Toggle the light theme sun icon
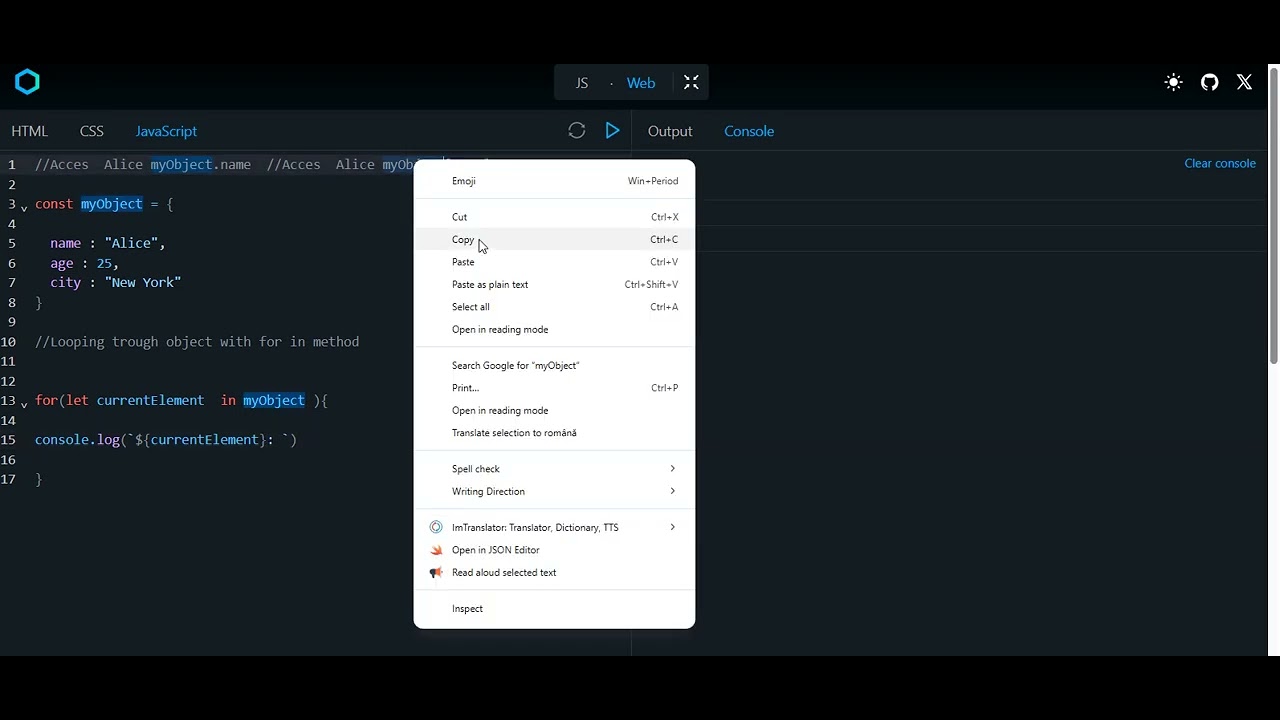This screenshot has height=720, width=1280. pos(1174,83)
